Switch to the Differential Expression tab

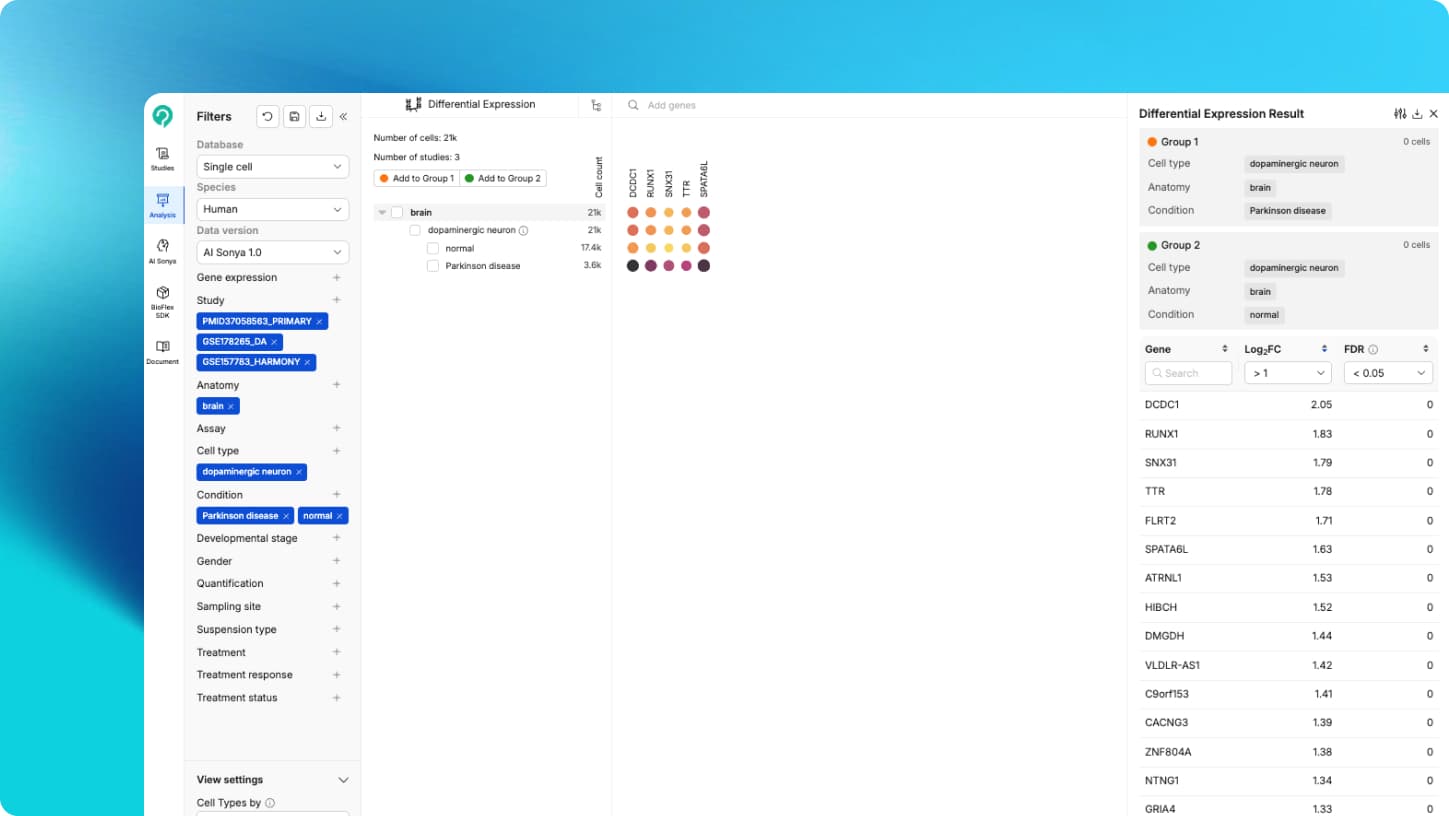click(x=470, y=105)
